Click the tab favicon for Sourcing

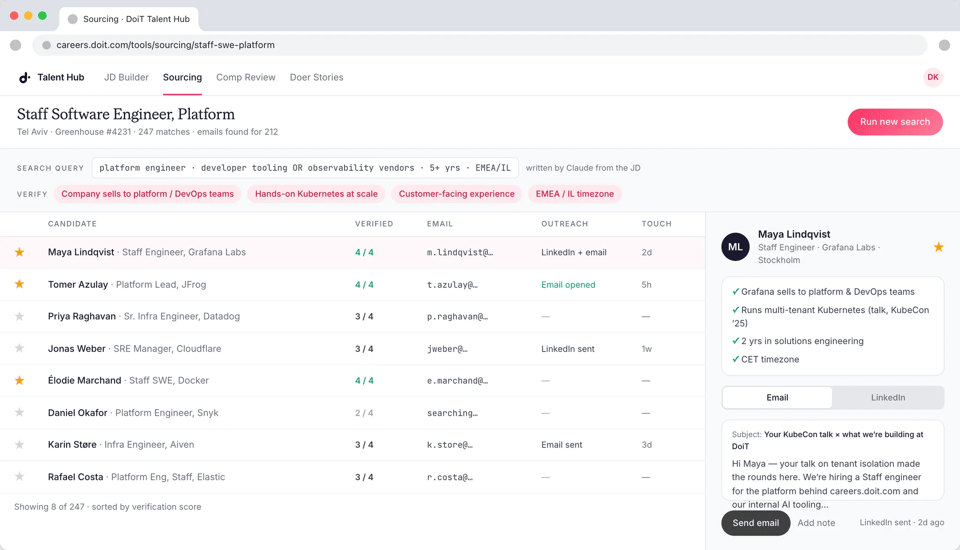pos(72,19)
